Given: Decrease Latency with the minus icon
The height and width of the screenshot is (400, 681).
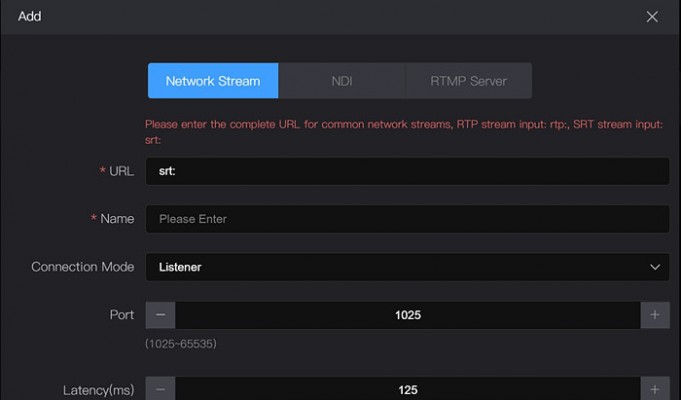Looking at the screenshot, I should (160, 389).
